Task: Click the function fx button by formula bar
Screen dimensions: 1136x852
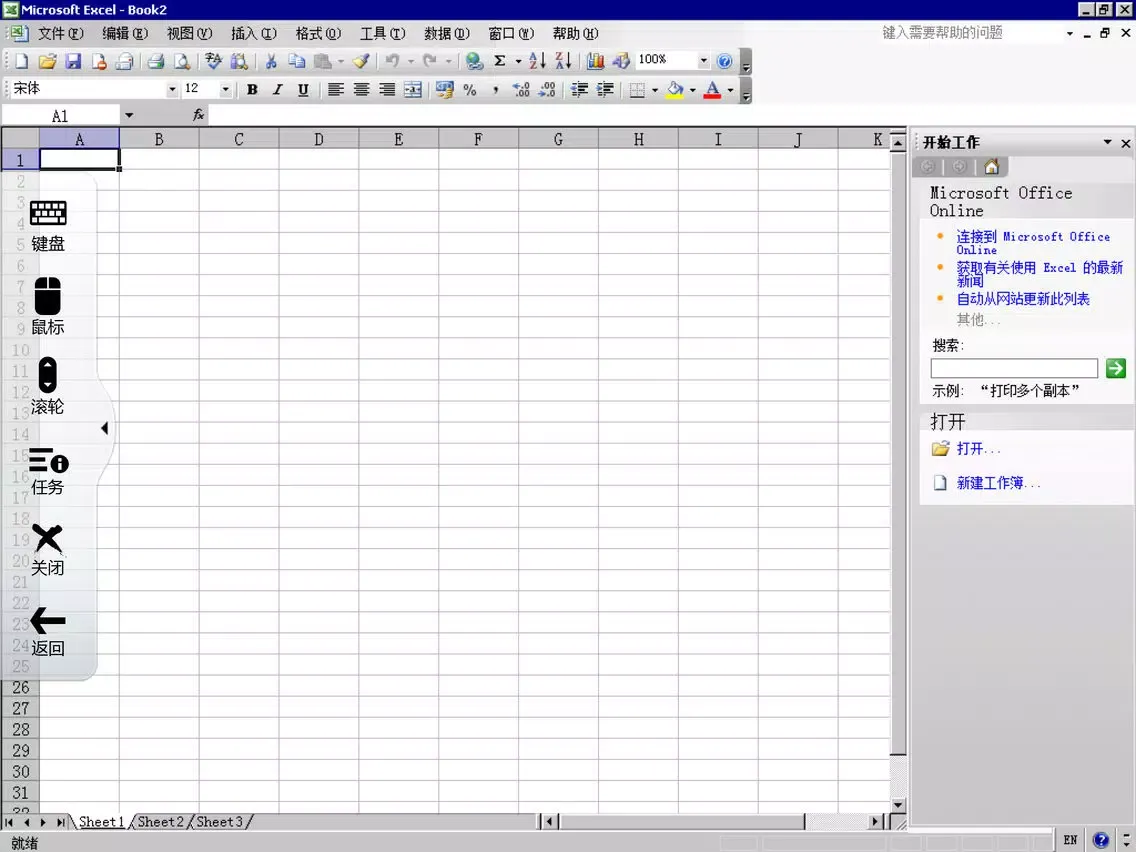Action: click(x=199, y=115)
